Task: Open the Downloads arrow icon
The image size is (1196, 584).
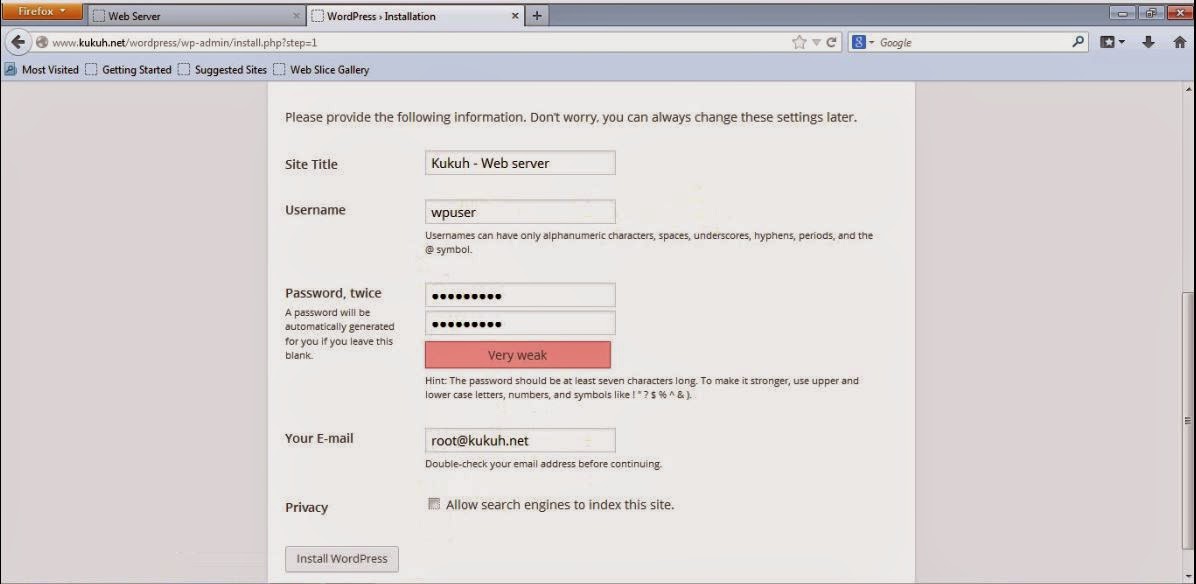Action: pyautogui.click(x=1148, y=43)
